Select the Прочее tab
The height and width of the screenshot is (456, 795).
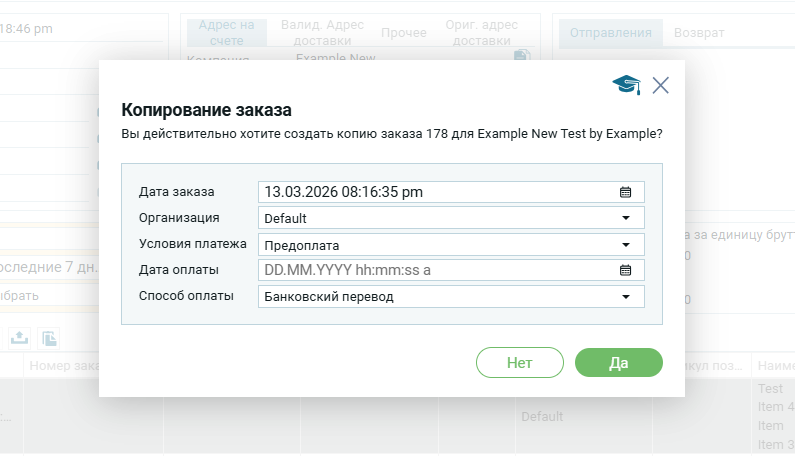click(x=403, y=33)
